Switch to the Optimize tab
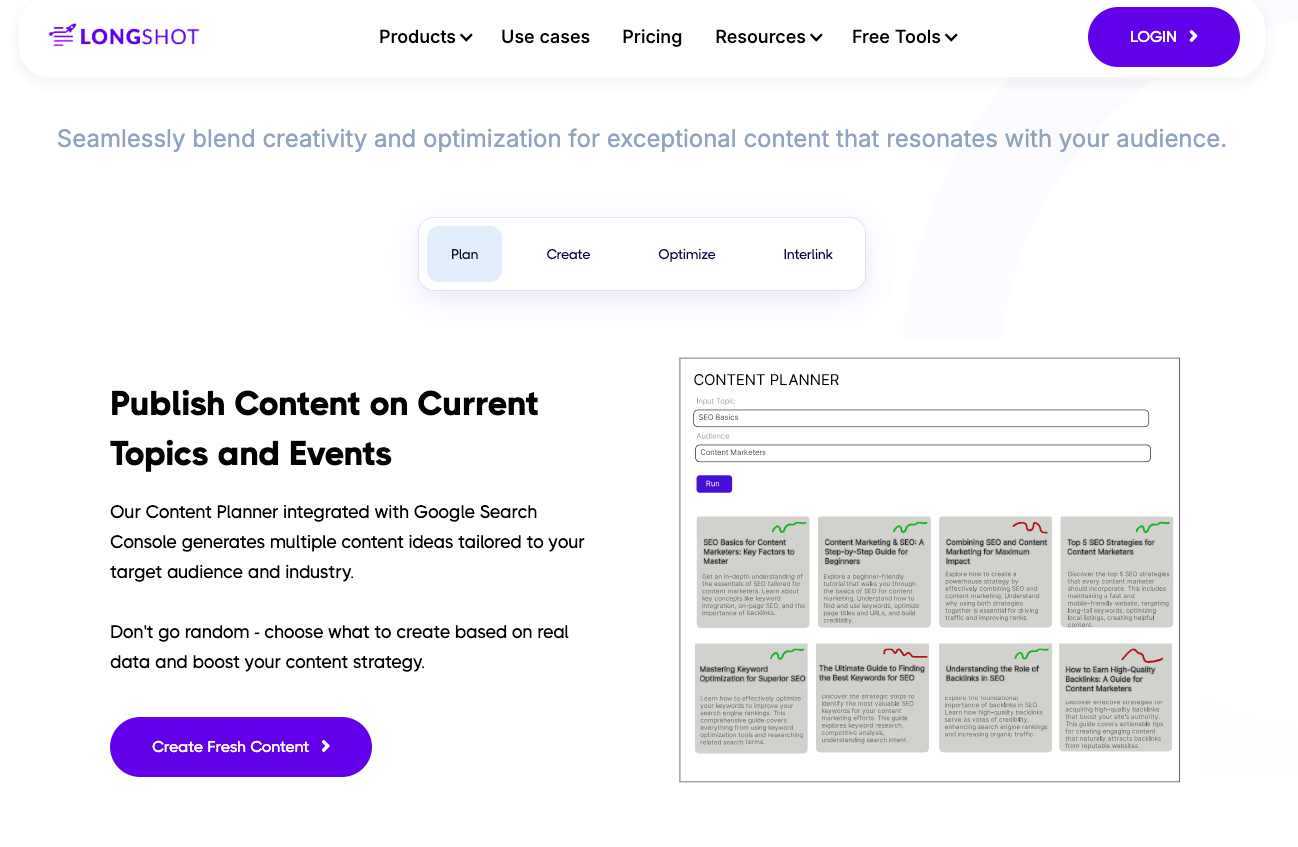Viewport: 1298px width, 847px height. (687, 254)
